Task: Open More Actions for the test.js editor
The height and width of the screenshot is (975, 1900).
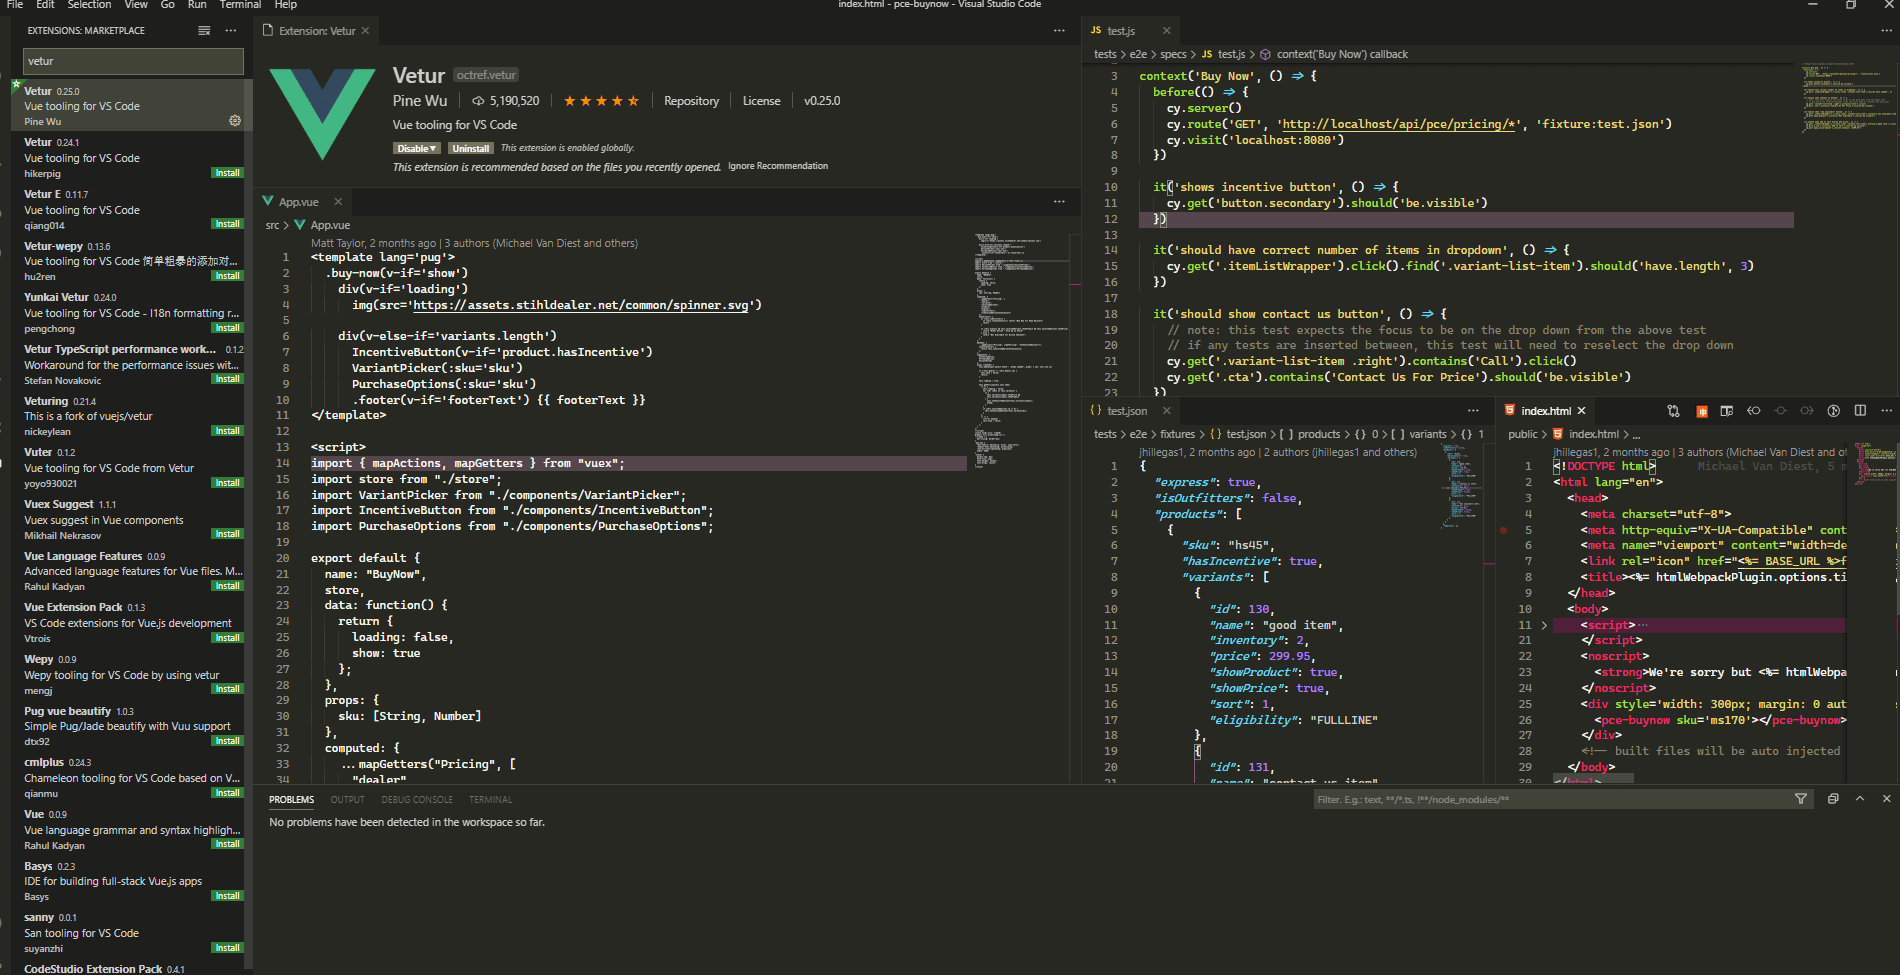Action: pyautogui.click(x=1886, y=30)
